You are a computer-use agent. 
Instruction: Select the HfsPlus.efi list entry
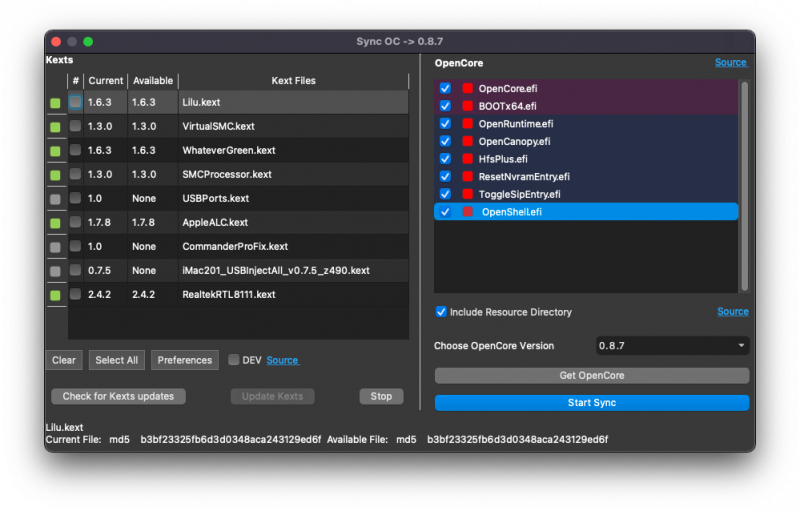[586, 159]
